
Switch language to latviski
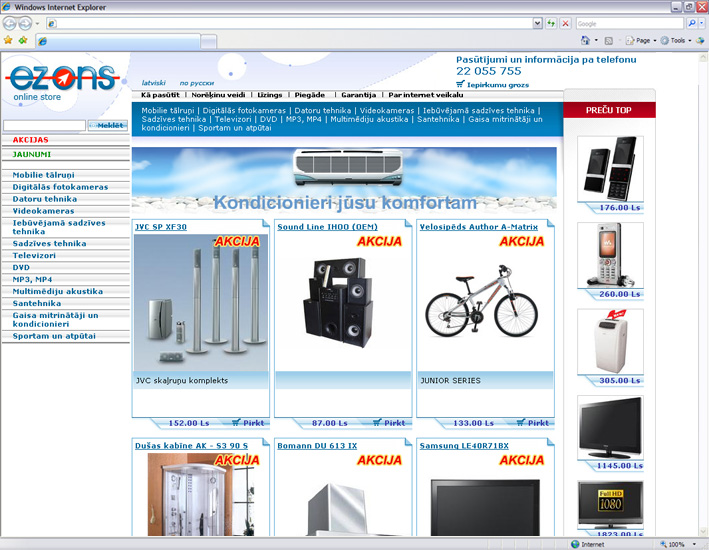click(153, 83)
